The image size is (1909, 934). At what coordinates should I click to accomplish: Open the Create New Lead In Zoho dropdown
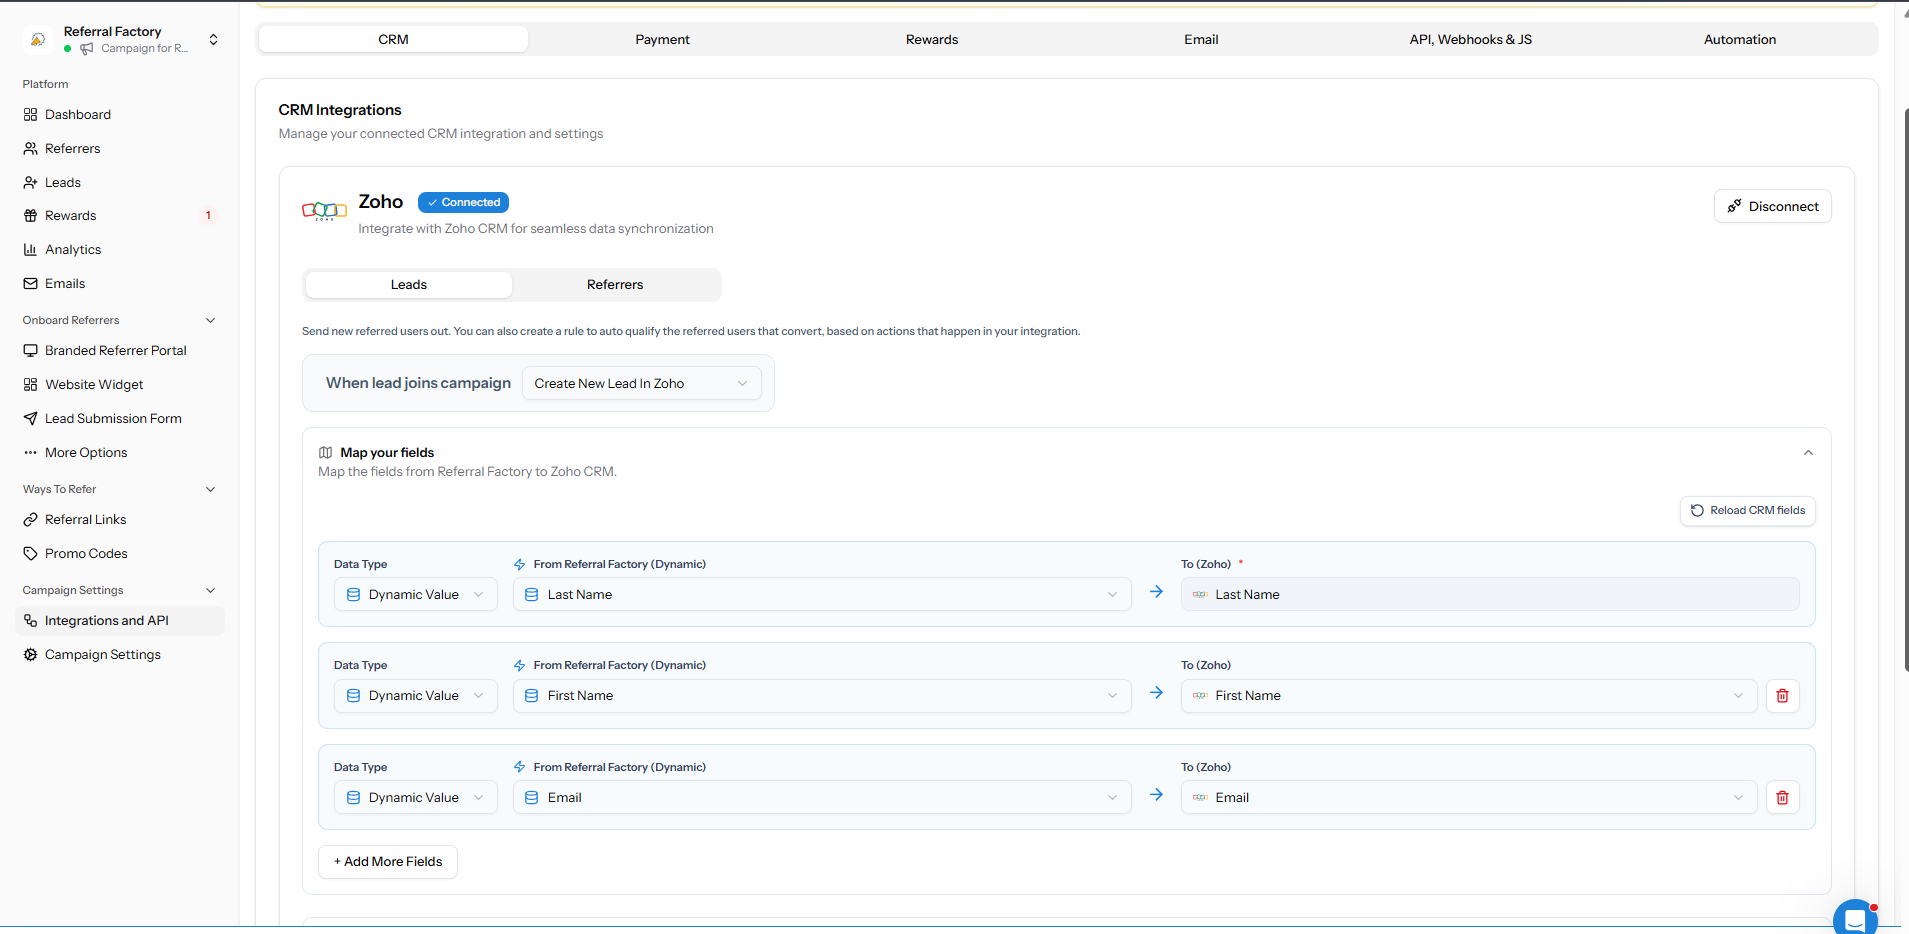point(641,384)
